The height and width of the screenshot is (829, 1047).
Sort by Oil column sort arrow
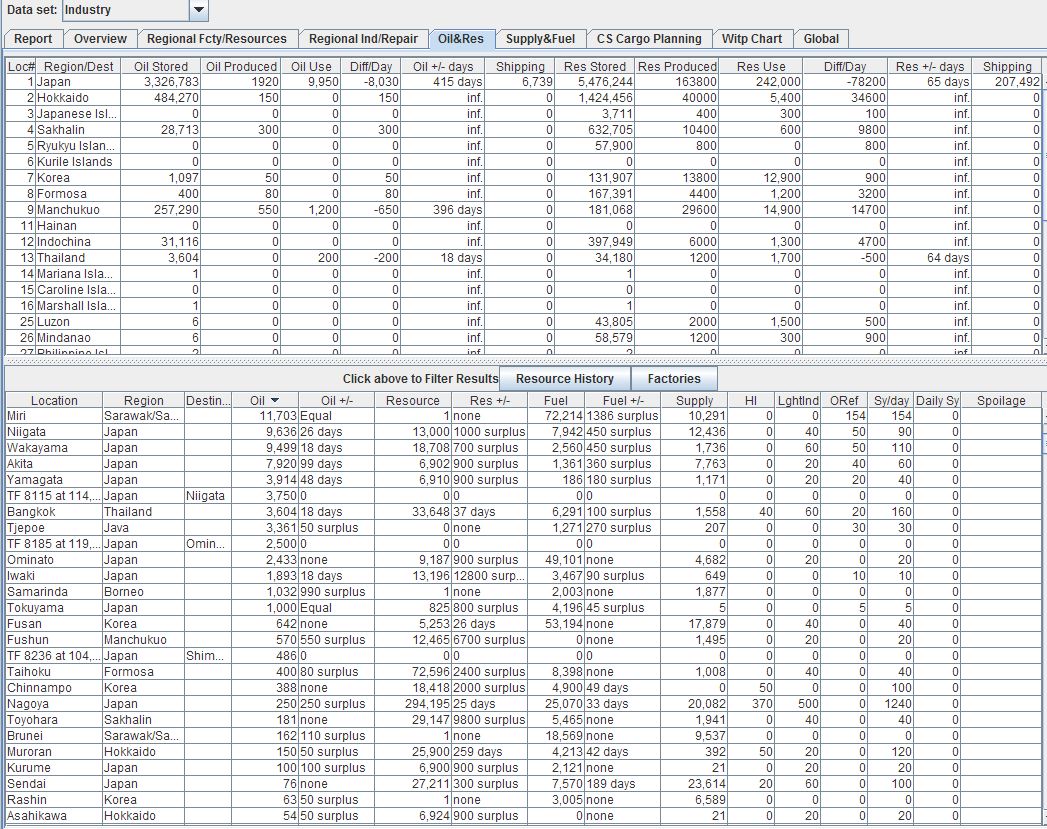274,400
